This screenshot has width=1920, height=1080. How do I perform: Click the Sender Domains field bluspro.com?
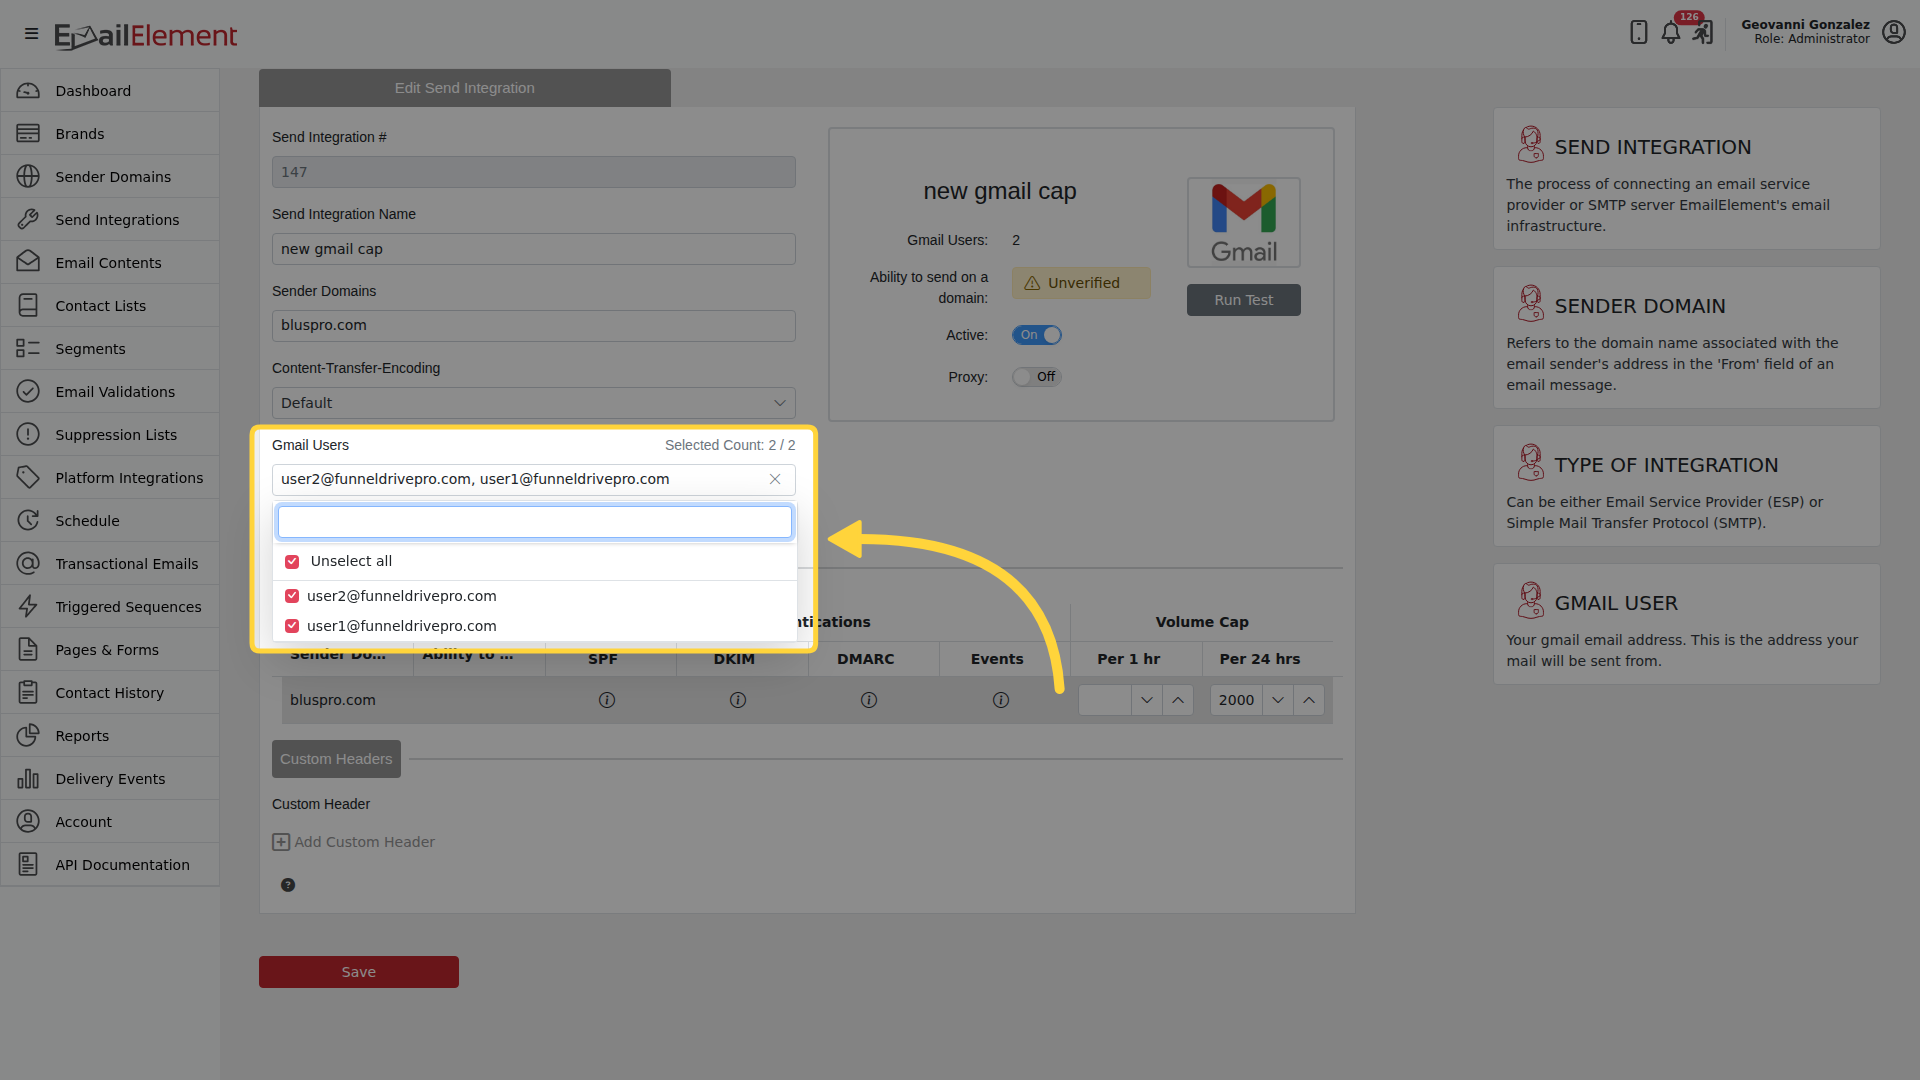pyautogui.click(x=534, y=326)
